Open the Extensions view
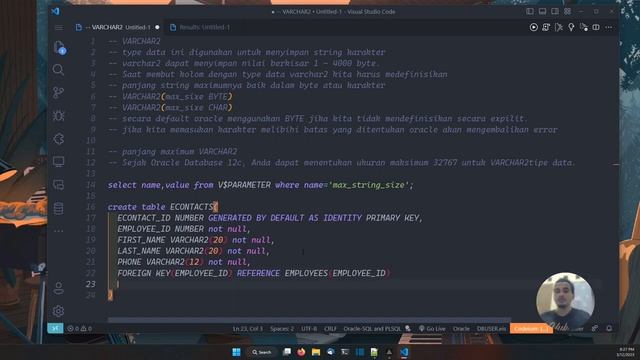 point(58,139)
